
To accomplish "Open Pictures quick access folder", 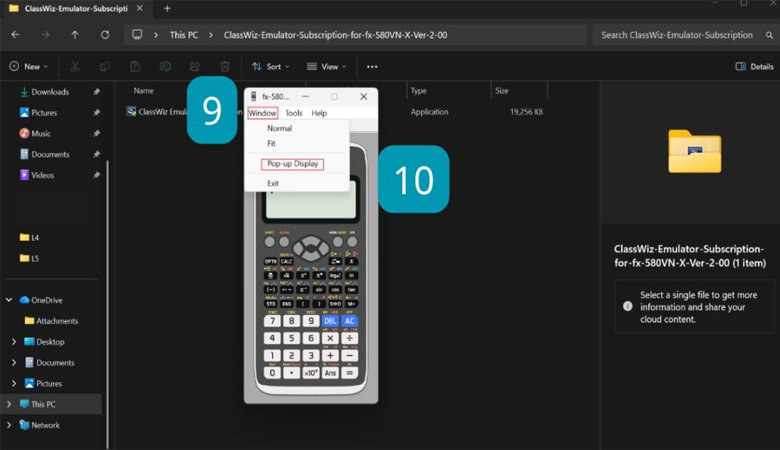I will pos(44,113).
